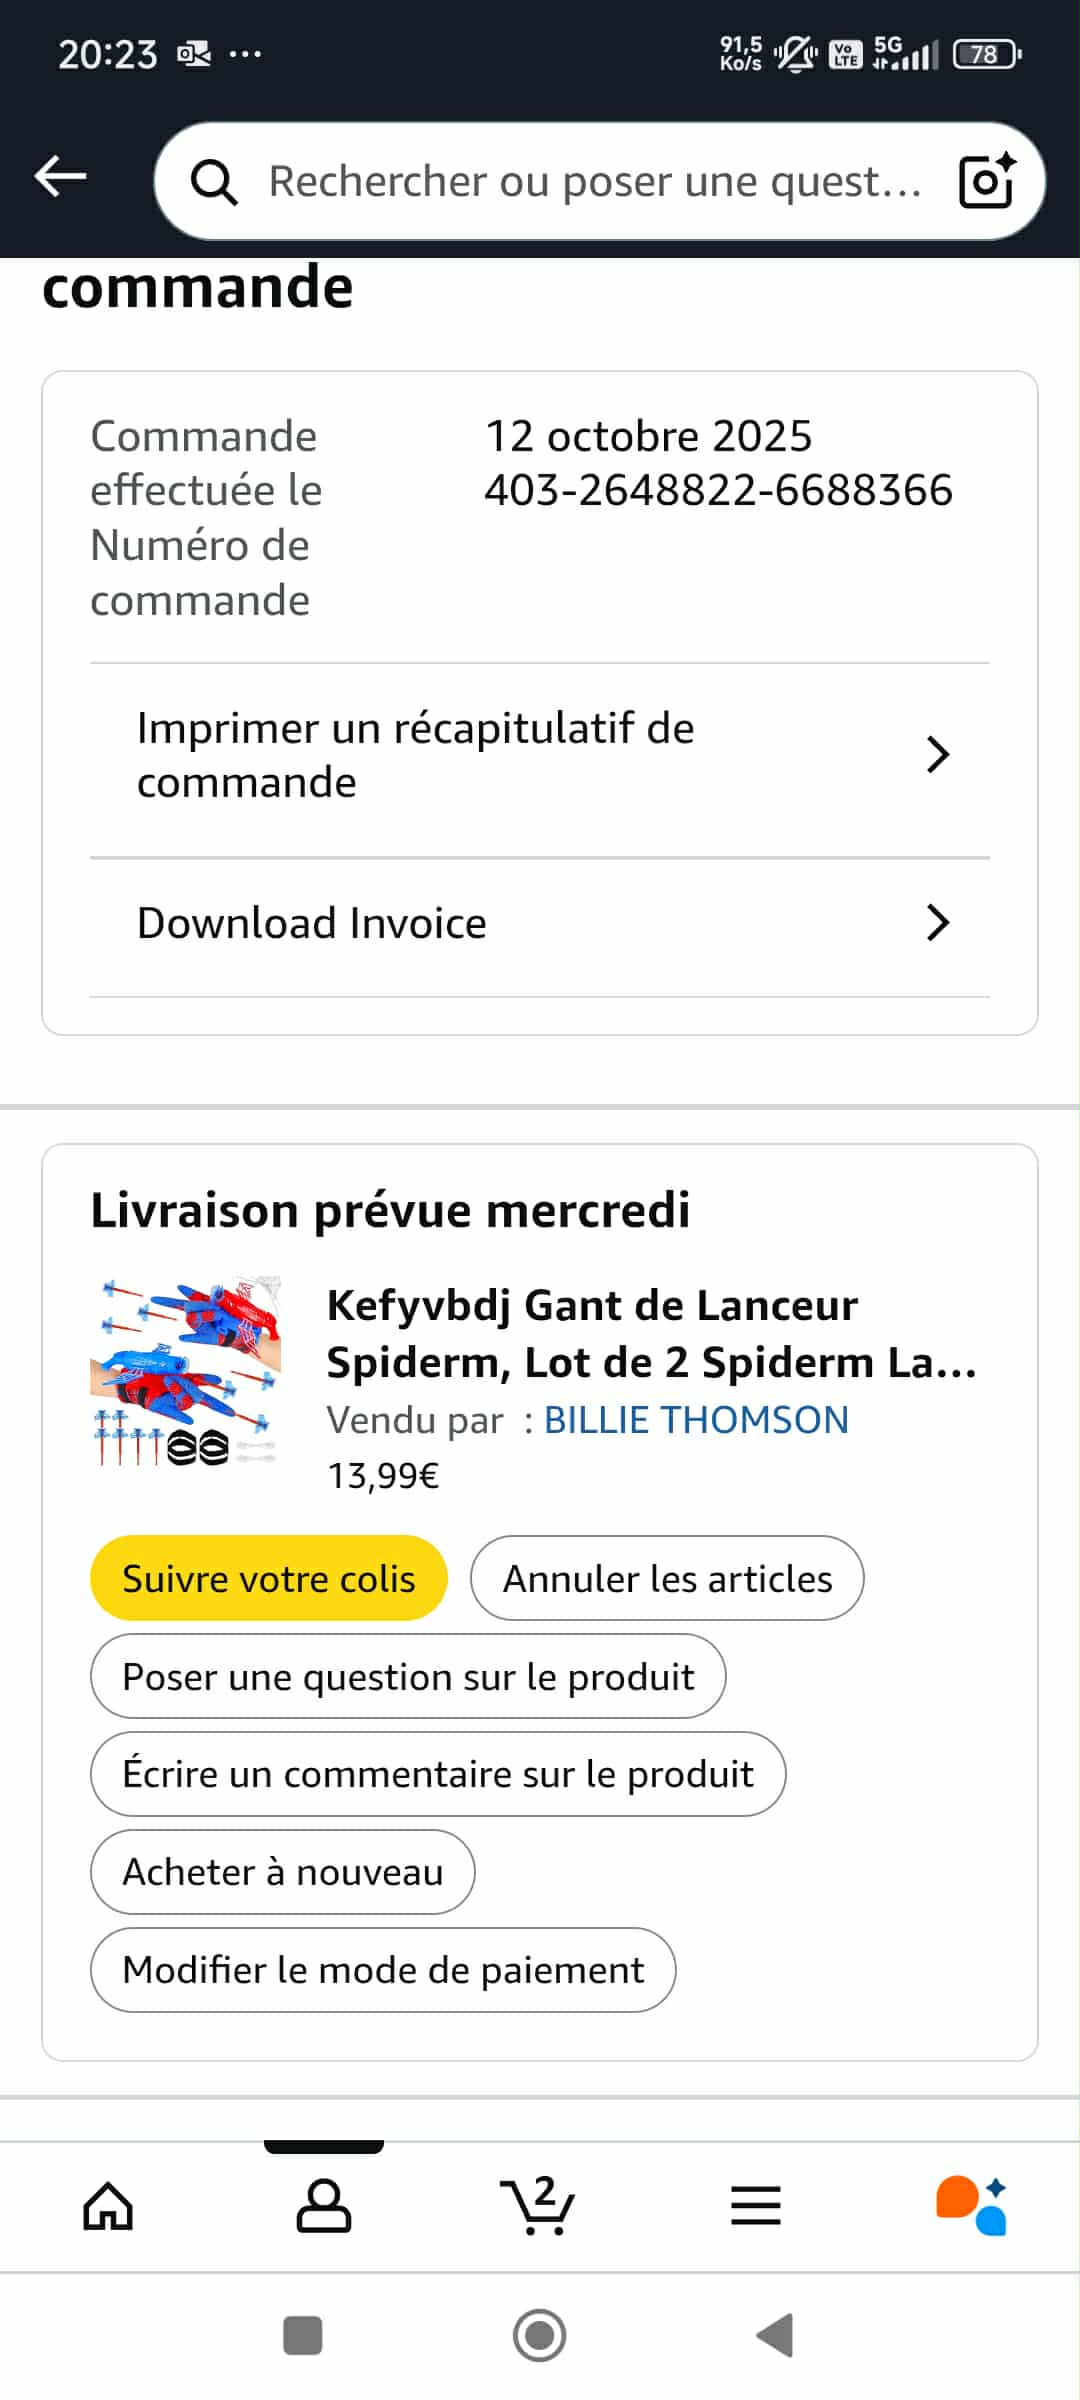Open the hamburger menu tab

pyautogui.click(x=756, y=2206)
